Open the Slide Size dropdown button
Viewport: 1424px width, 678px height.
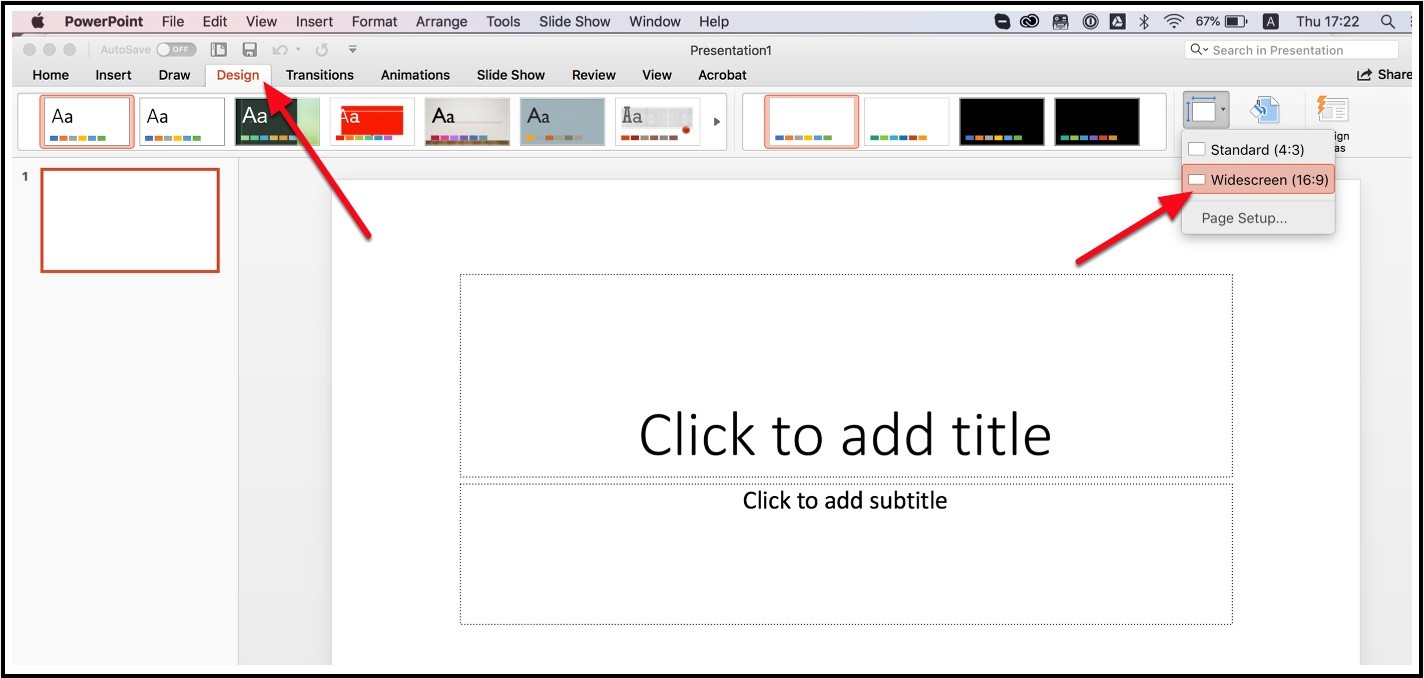pos(1206,111)
